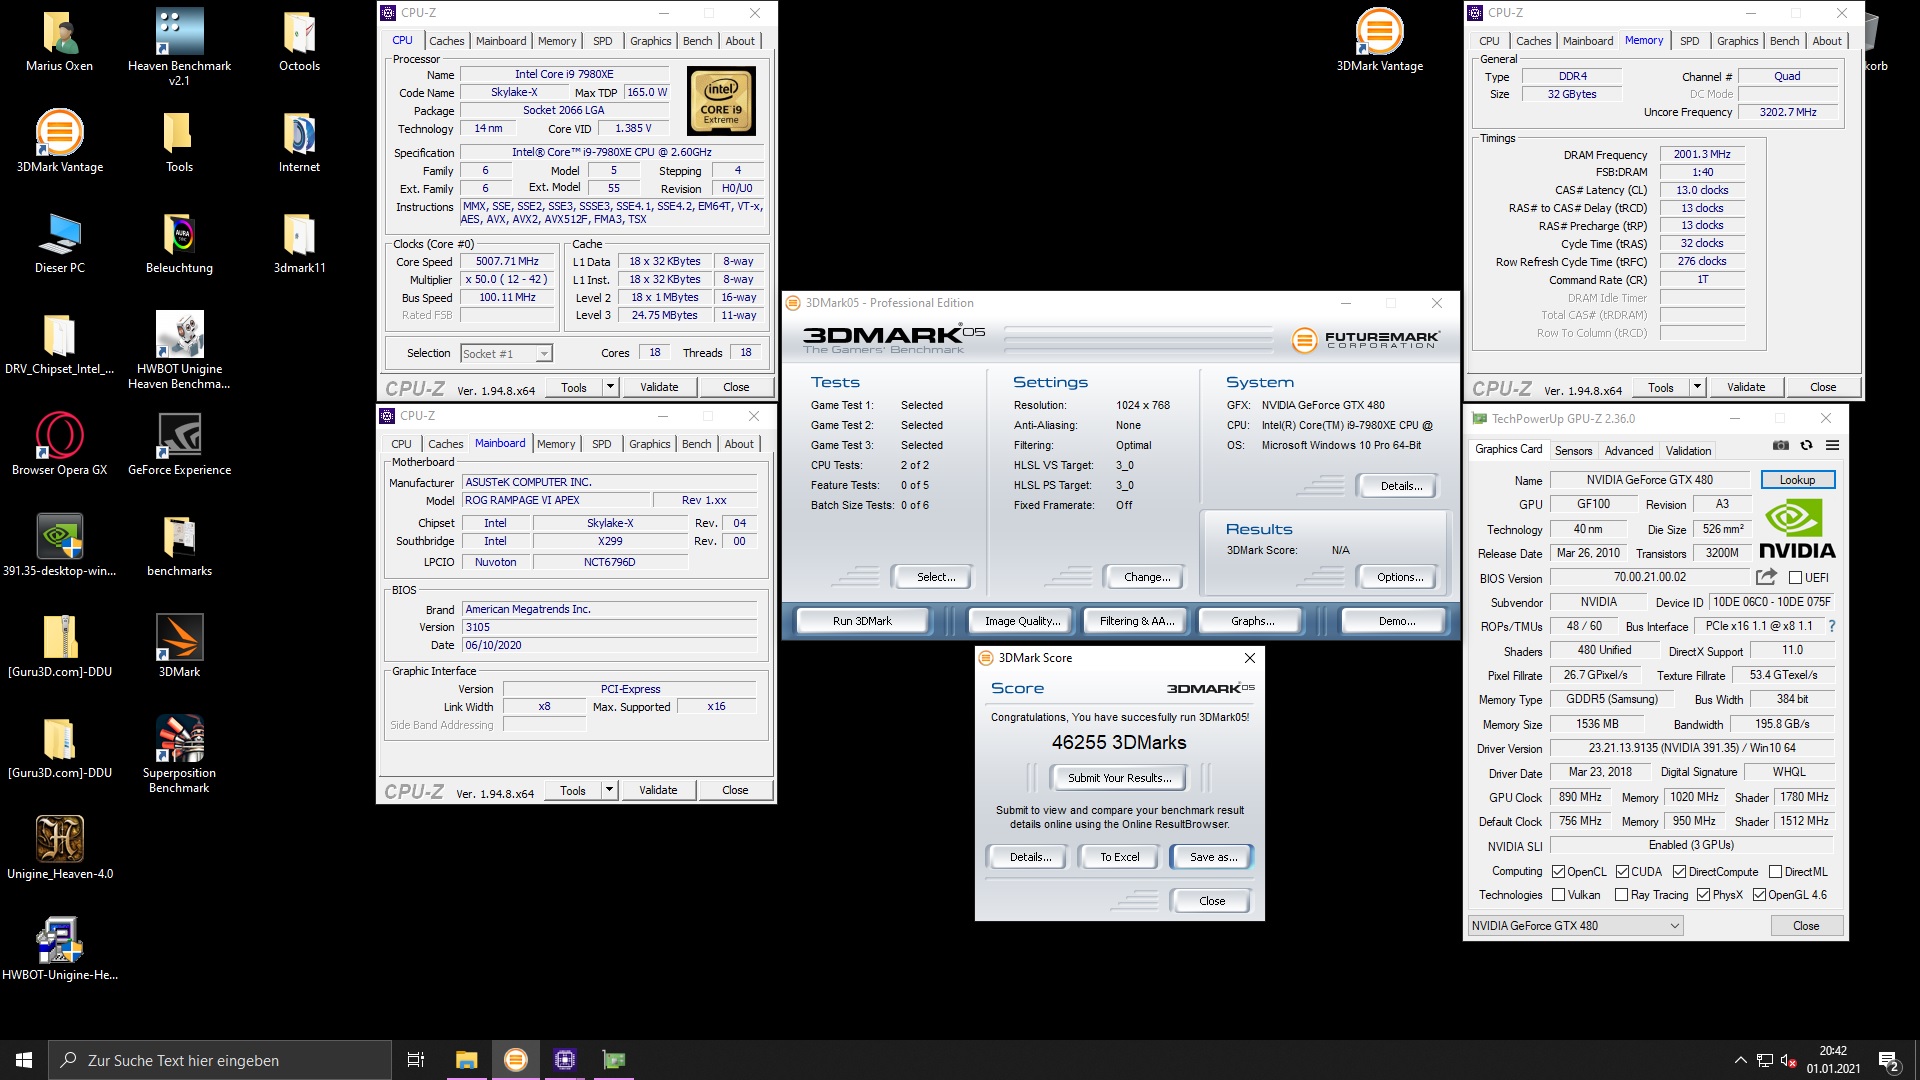Switch to the Advanced tab in GPU-Z
This screenshot has width=1920, height=1080.
click(x=1629, y=451)
